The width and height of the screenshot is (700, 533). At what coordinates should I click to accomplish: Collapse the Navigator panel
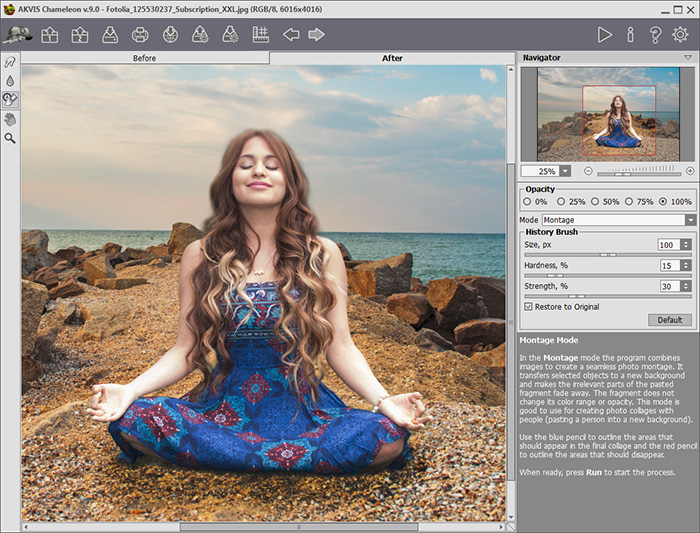(x=687, y=58)
